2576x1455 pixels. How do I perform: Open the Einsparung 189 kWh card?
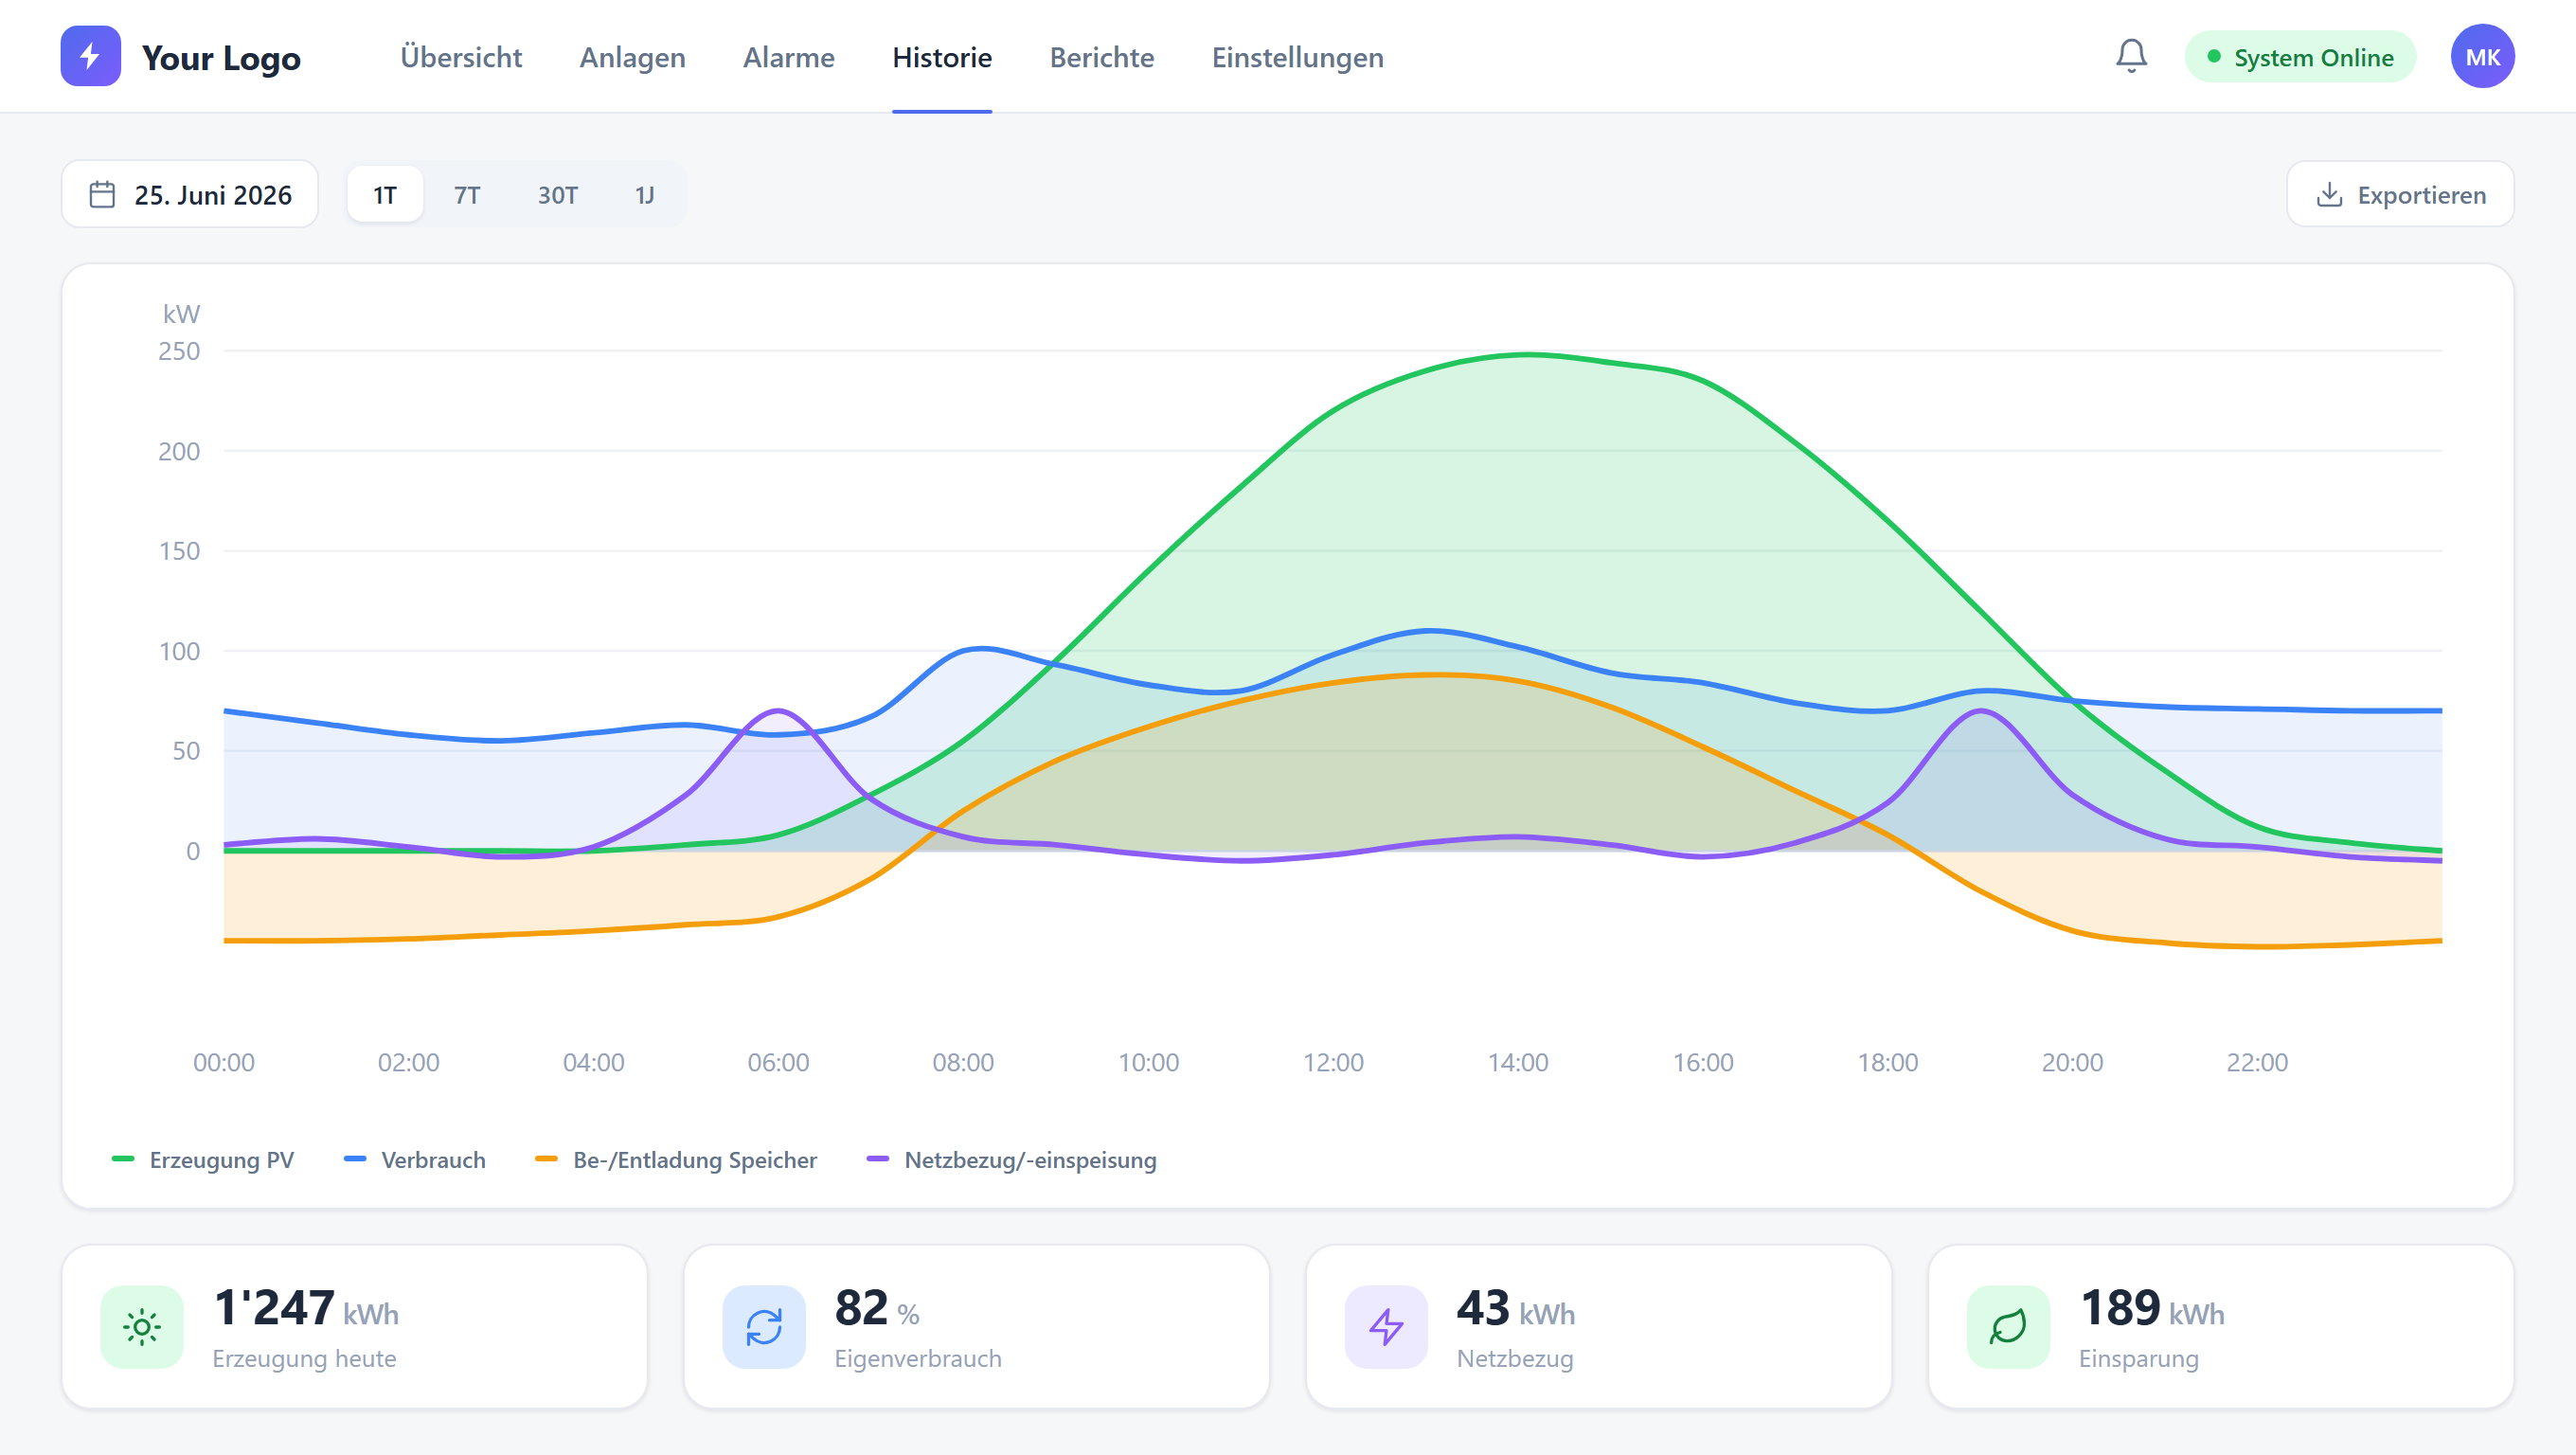(x=2220, y=1327)
